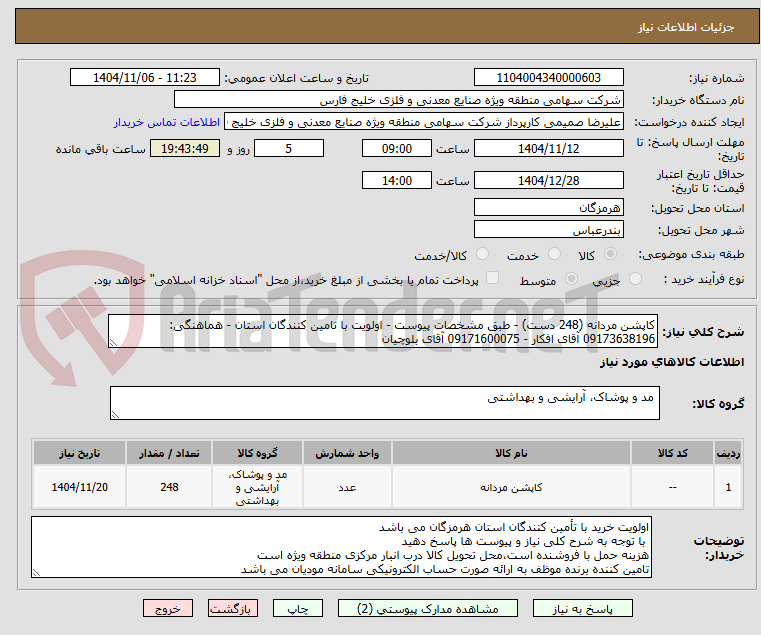The width and height of the screenshot is (761, 635).
Task: Click the کد کالا column header
Action: point(672,453)
